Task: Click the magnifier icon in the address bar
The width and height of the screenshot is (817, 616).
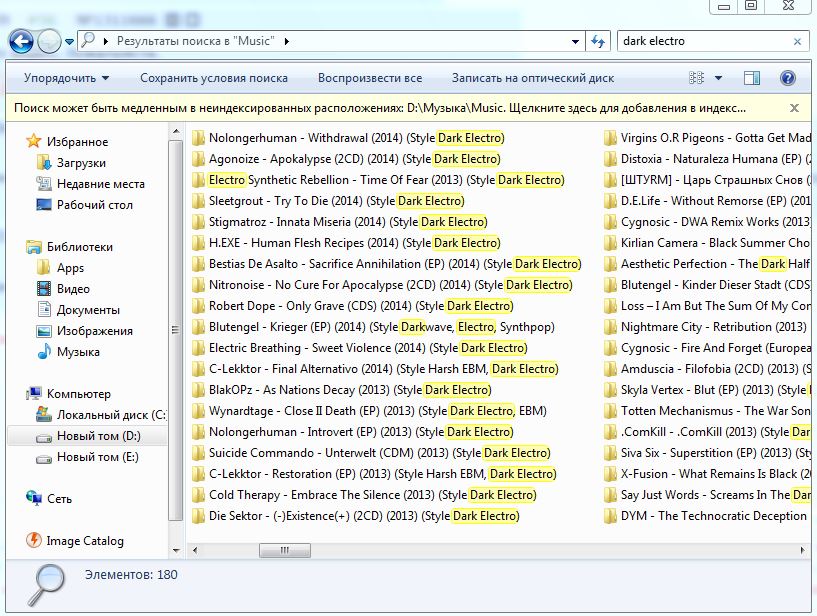Action: [89, 40]
